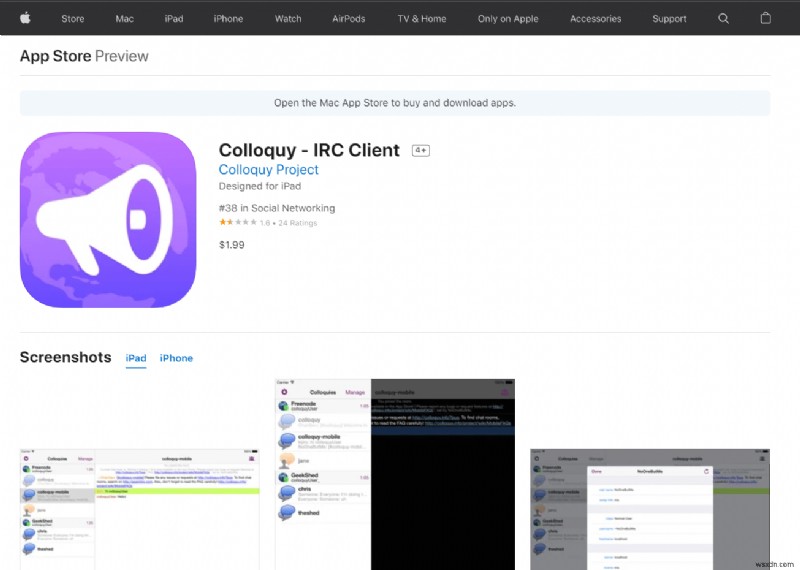The width and height of the screenshot is (800, 570).
Task: Open the shopping bag icon
Action: [x=765, y=18]
